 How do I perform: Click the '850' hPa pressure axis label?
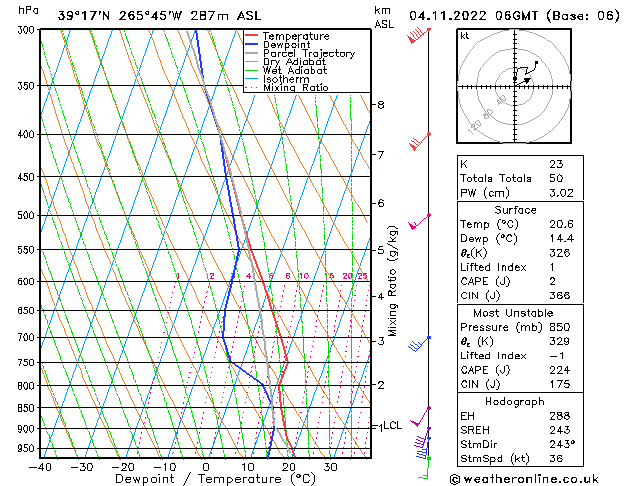(x=28, y=408)
